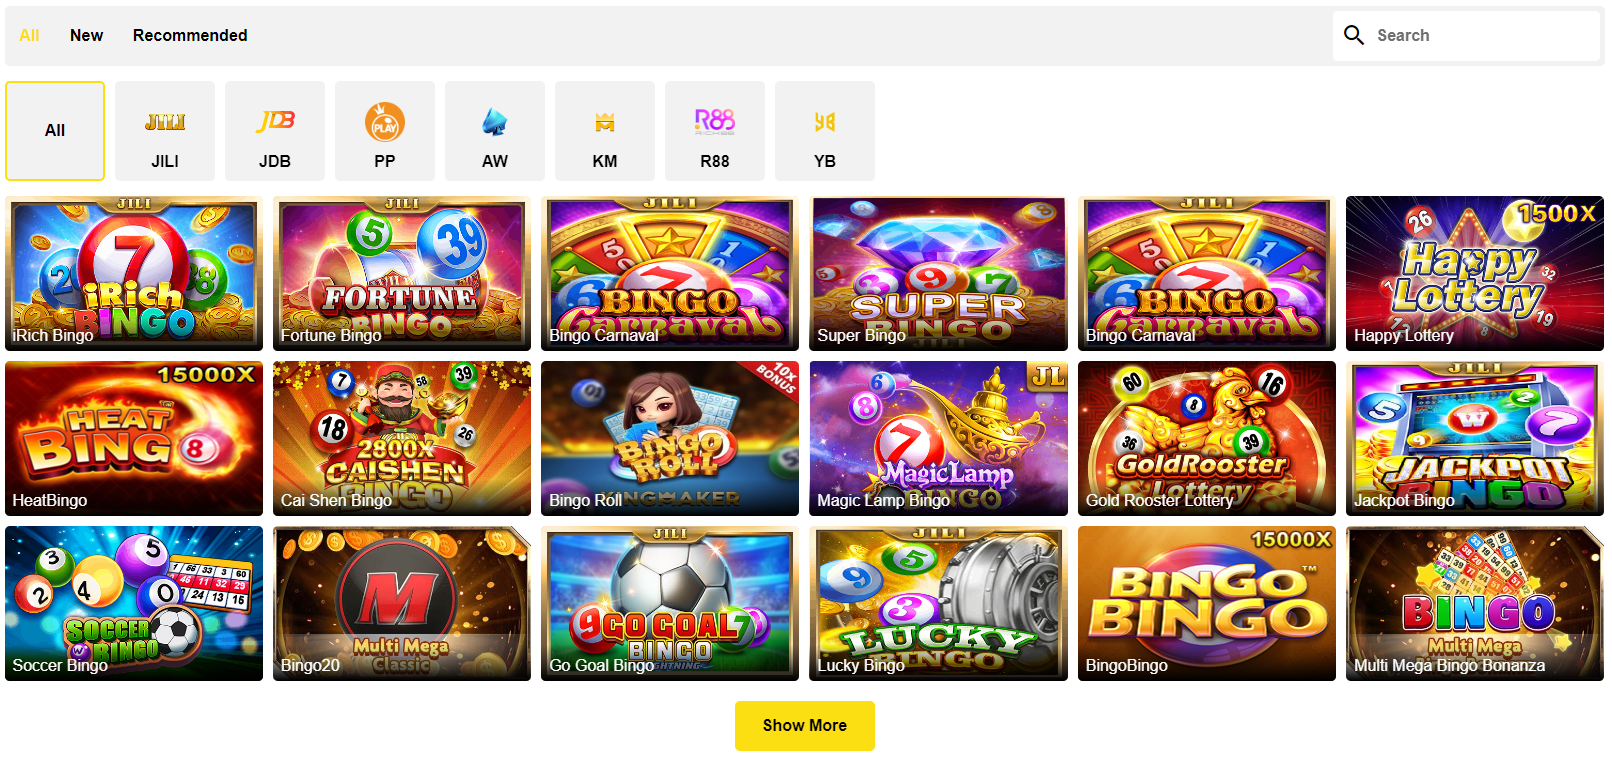The width and height of the screenshot is (1612, 760).
Task: Open the HeatBingo game tile
Action: (x=134, y=438)
